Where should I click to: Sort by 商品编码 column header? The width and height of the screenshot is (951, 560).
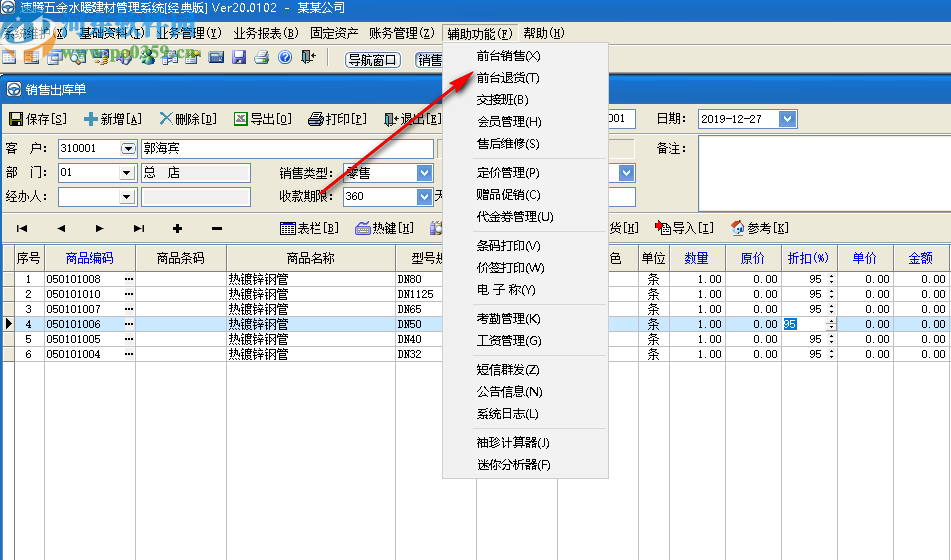pos(90,258)
